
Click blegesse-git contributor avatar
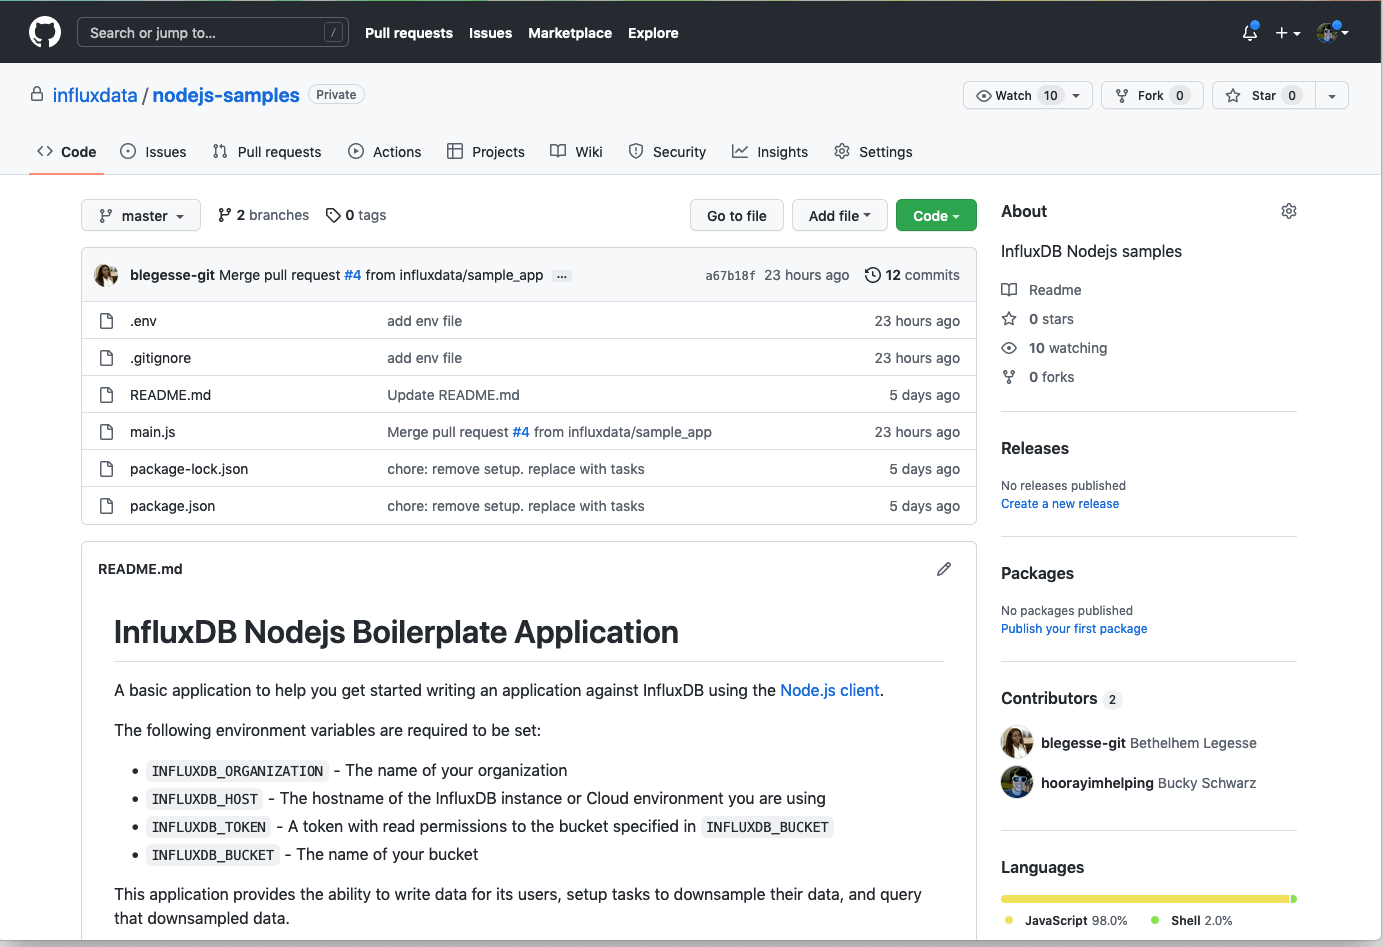pos(1017,742)
